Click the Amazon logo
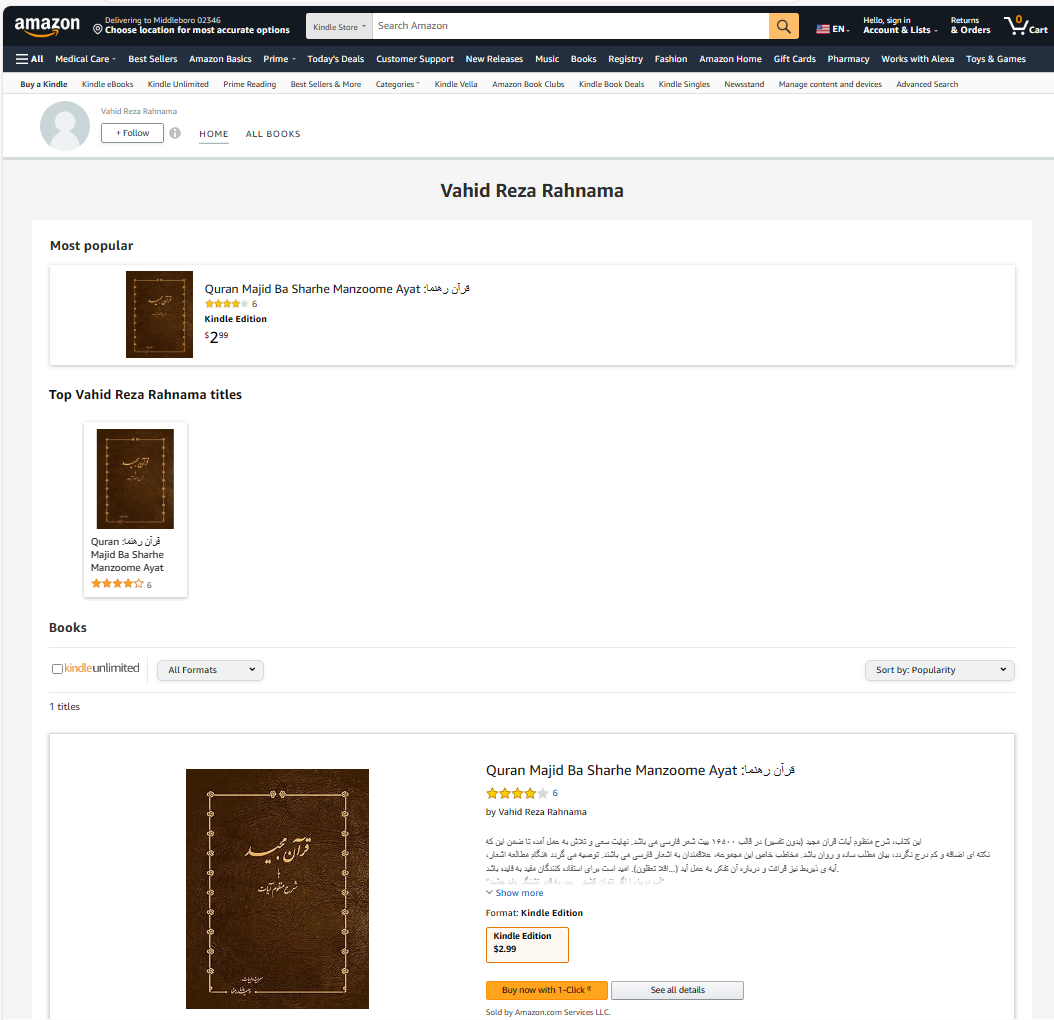Screen dimensions: 1054x1020 (x=47, y=26)
